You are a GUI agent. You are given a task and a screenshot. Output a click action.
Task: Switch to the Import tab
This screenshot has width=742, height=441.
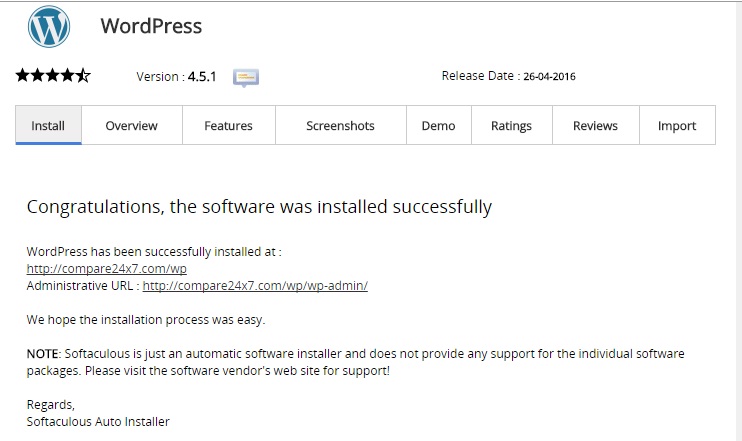(x=677, y=126)
